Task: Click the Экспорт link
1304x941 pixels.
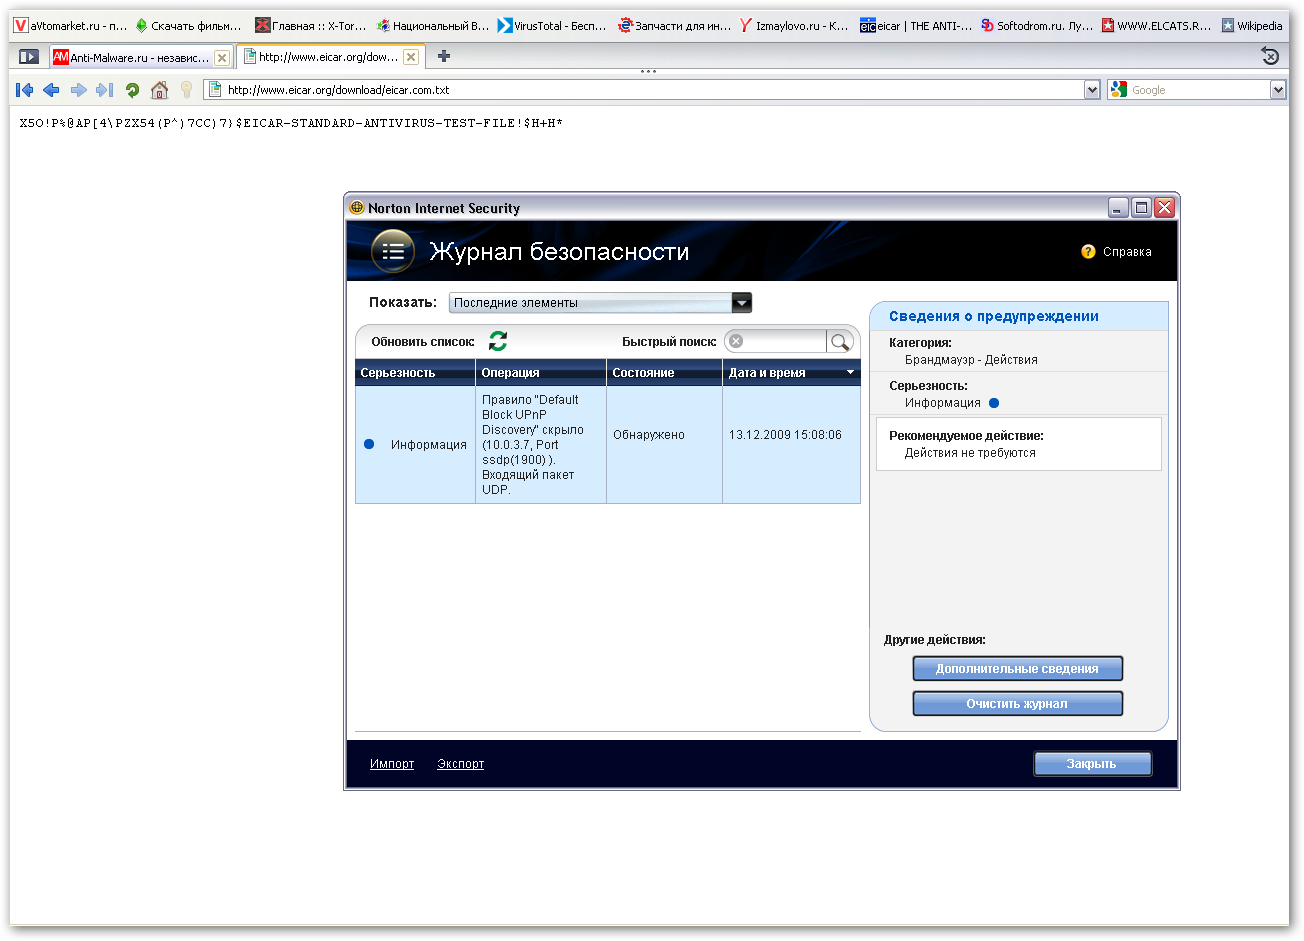Action: tap(460, 764)
